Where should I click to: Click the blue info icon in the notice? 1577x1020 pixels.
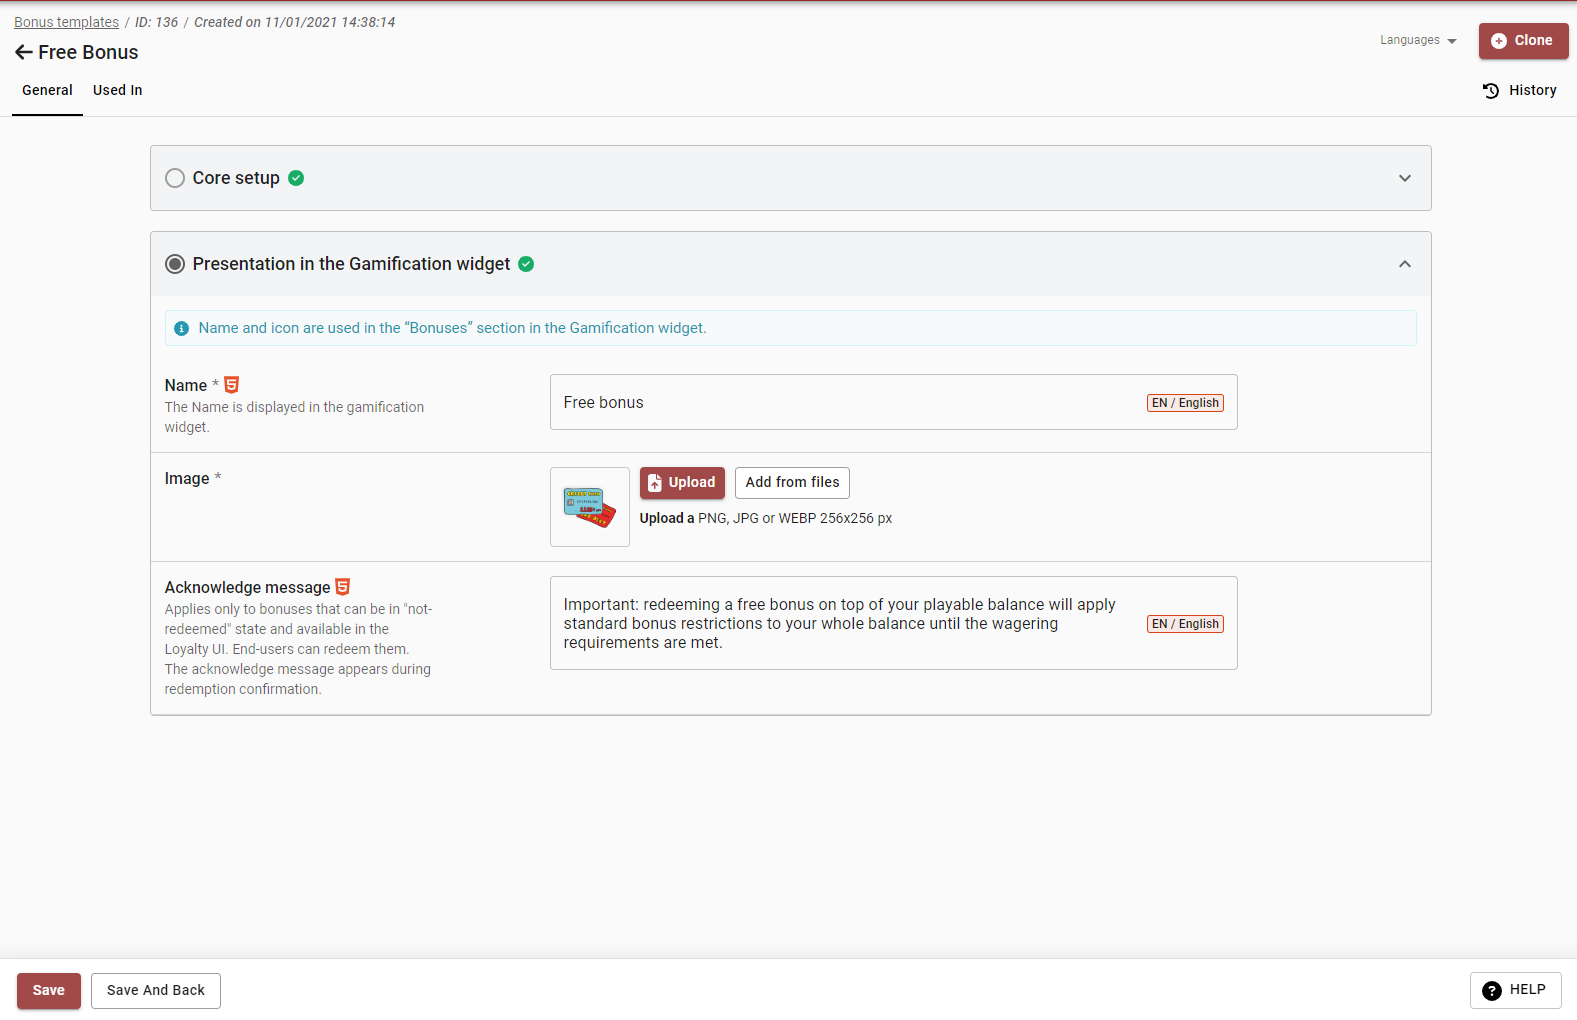click(x=182, y=328)
